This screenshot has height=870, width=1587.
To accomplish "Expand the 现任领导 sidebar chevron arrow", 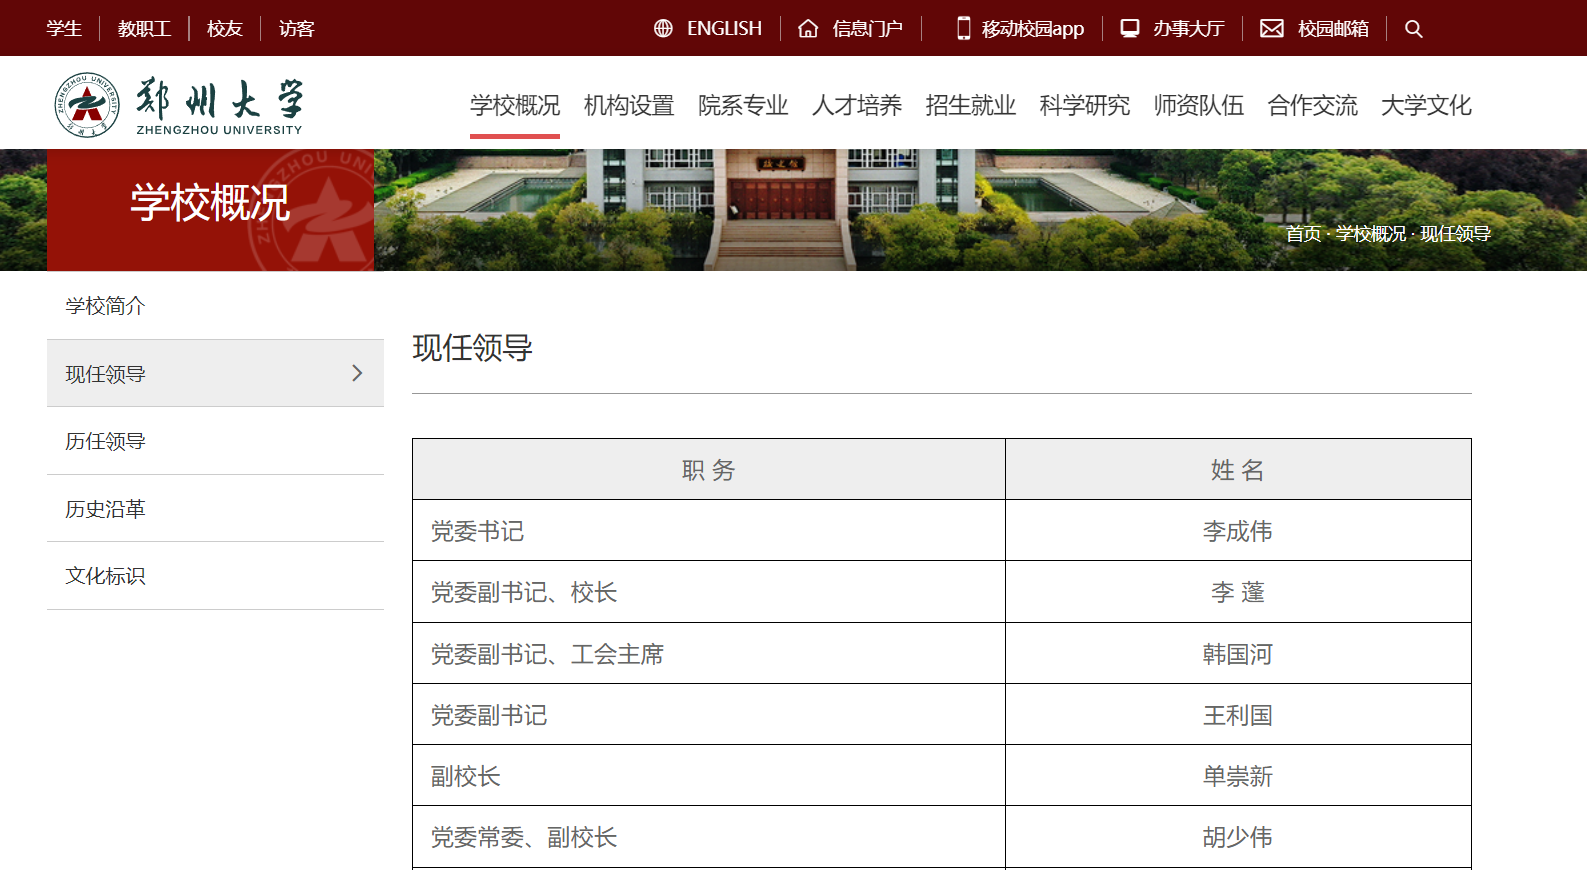I will [x=357, y=373].
